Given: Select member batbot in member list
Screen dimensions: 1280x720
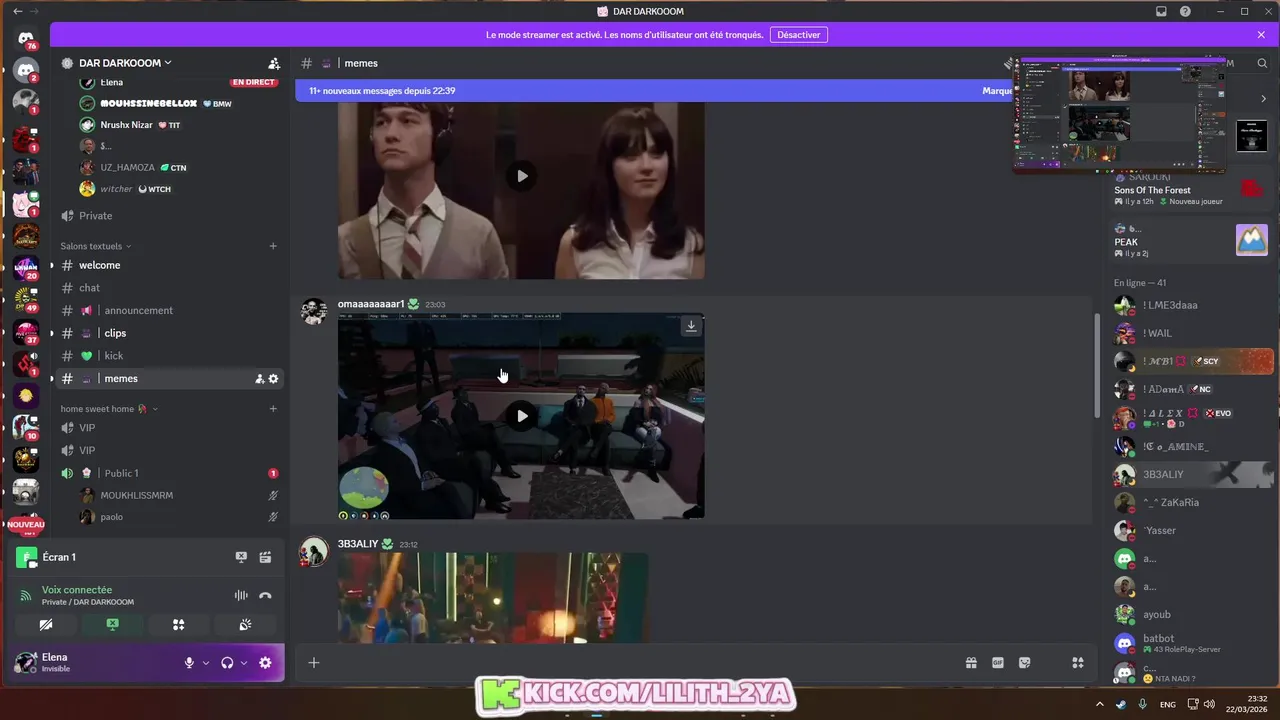Looking at the screenshot, I should (x=1193, y=643).
